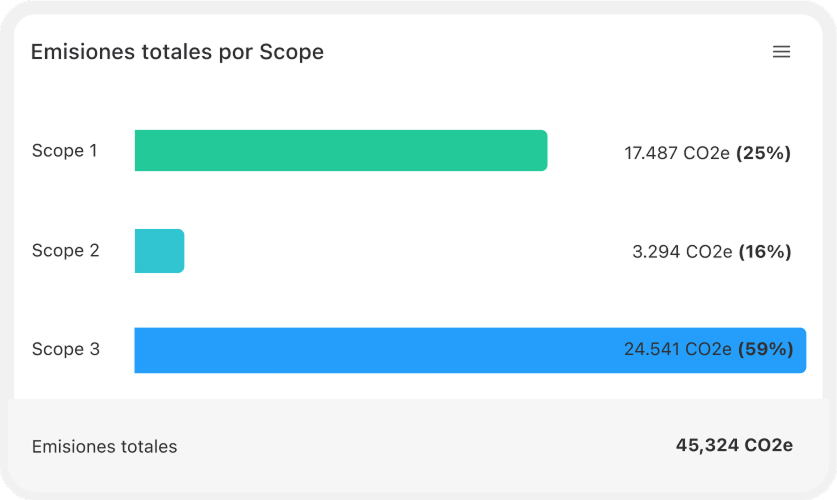Click the 24.541 CO2e value

point(677,350)
